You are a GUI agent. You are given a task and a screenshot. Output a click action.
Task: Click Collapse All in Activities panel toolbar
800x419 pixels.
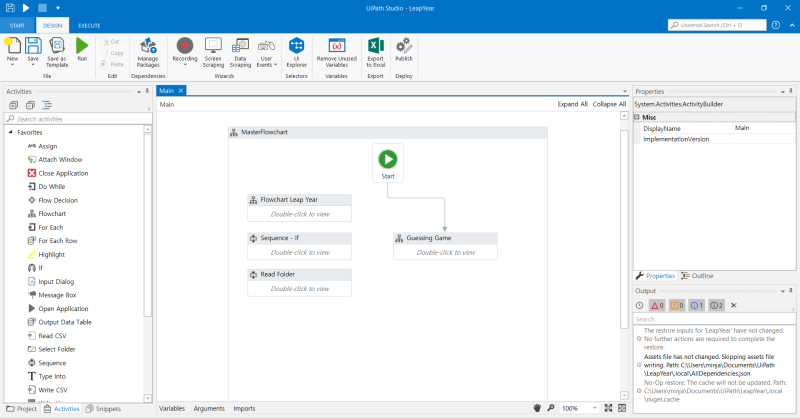pyautogui.click(x=30, y=105)
